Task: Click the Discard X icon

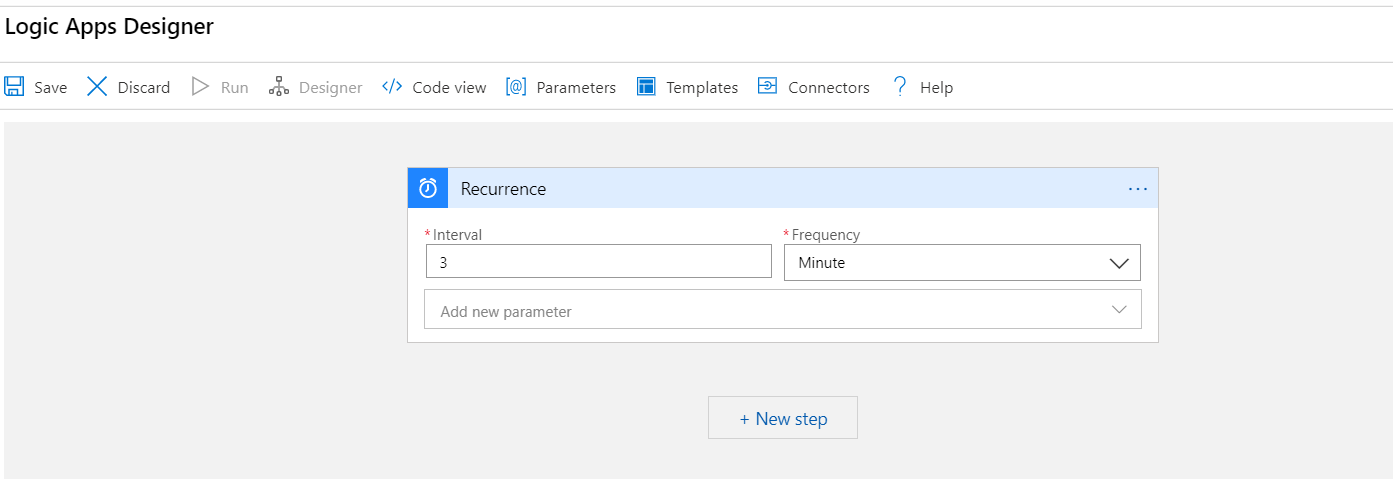Action: [97, 87]
